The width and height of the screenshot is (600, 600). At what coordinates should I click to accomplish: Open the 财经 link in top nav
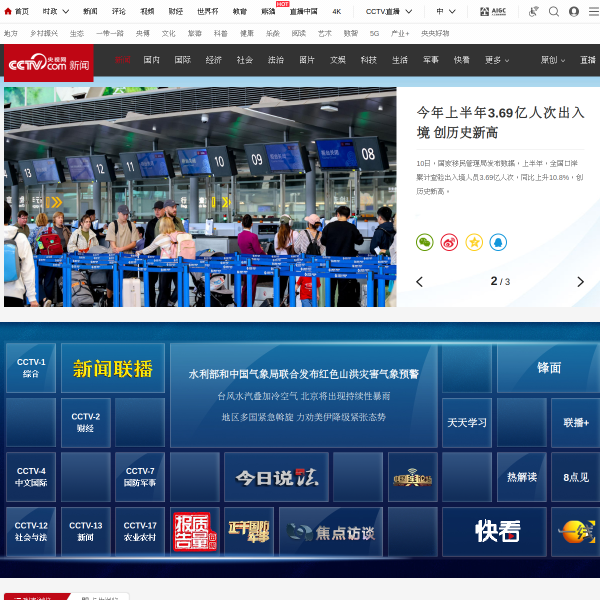pyautogui.click(x=176, y=11)
